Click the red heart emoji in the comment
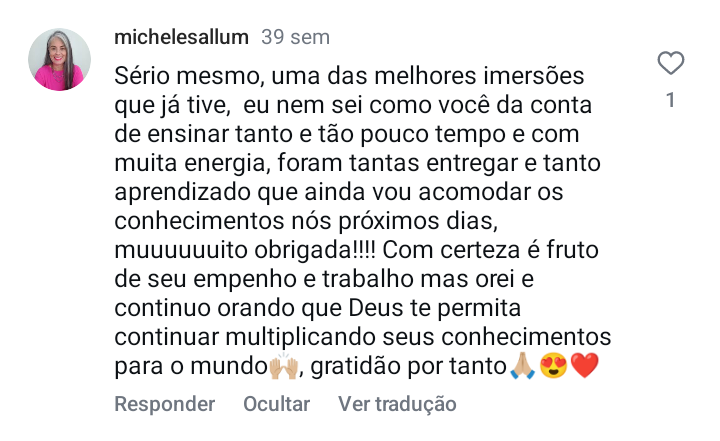Viewport: 720px width, 441px height. [584, 367]
